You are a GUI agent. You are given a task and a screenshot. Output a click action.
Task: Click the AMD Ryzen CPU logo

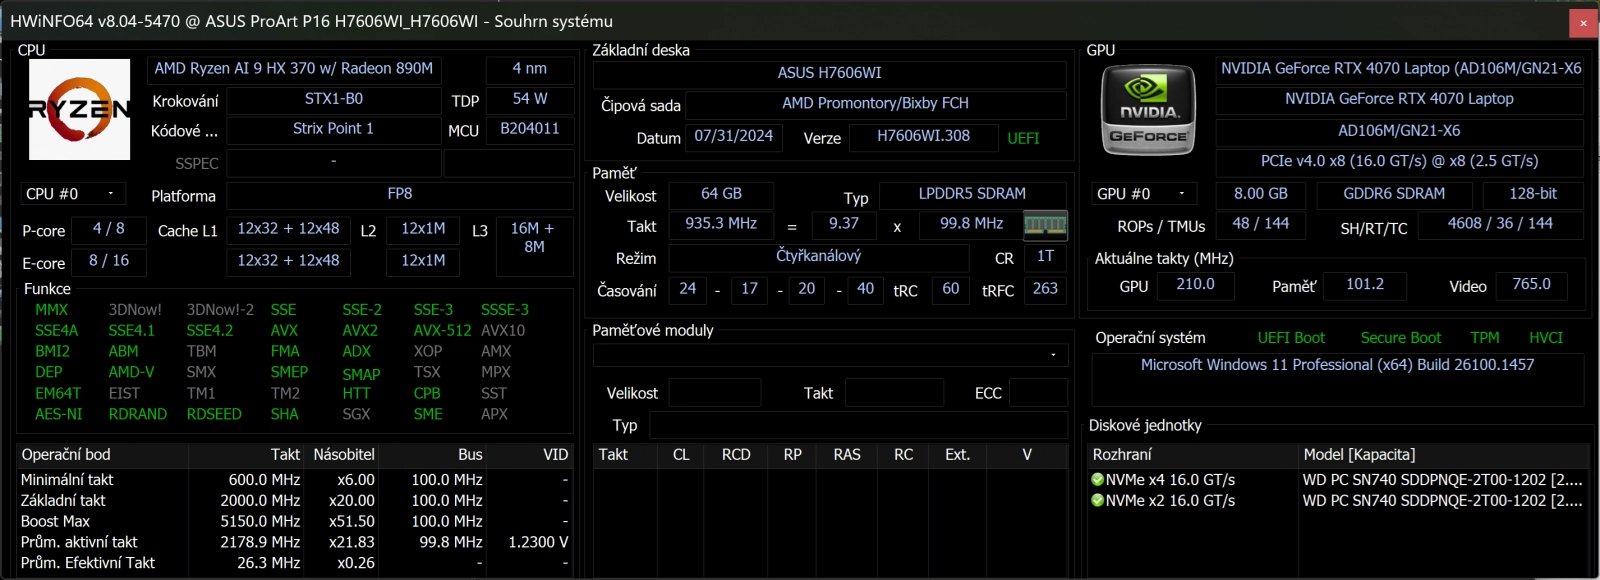(79, 109)
